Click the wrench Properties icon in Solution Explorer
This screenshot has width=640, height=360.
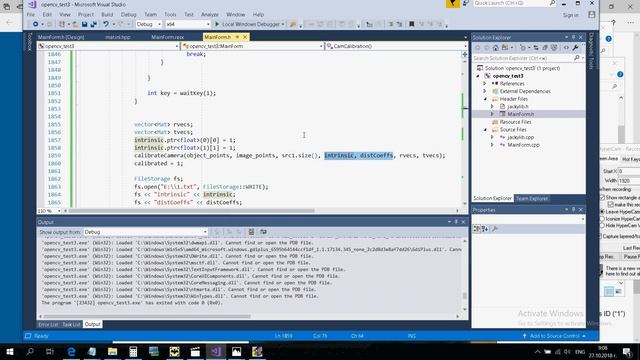(575, 48)
